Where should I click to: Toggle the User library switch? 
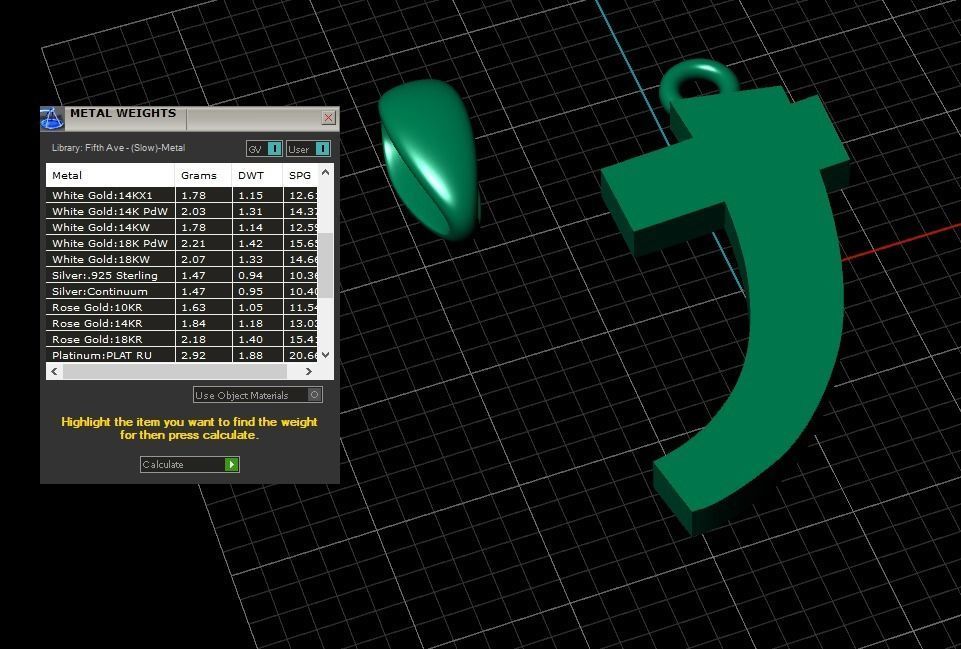pyautogui.click(x=308, y=149)
